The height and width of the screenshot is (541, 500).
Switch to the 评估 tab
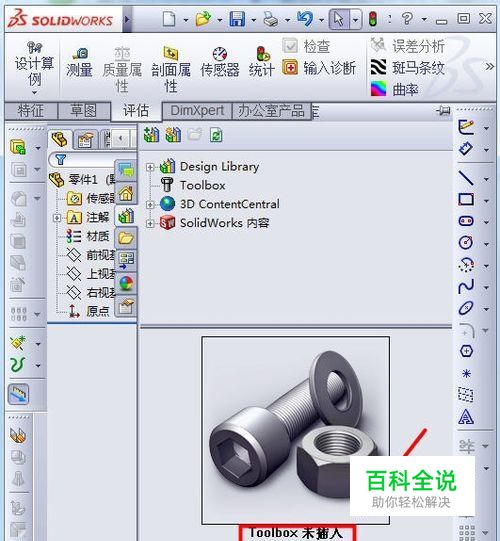pyautogui.click(x=136, y=111)
